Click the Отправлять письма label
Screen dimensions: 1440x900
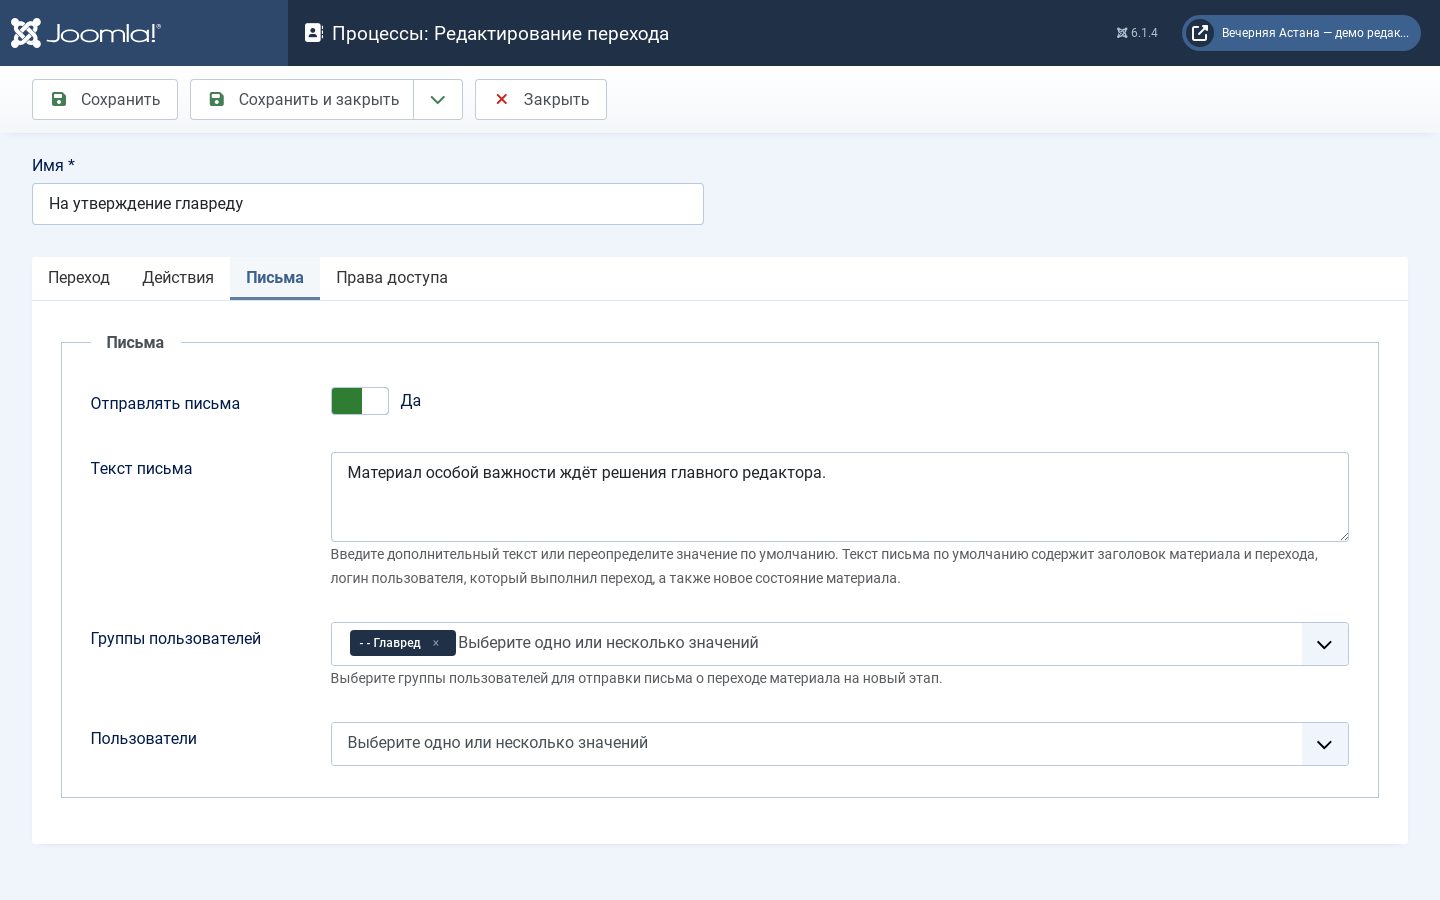coord(165,404)
